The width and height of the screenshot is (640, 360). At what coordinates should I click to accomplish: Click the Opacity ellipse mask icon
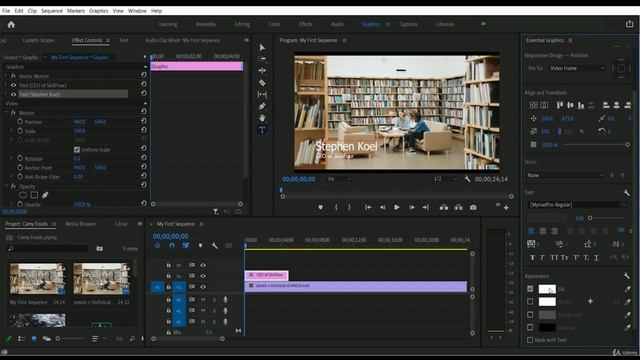tap(23, 195)
